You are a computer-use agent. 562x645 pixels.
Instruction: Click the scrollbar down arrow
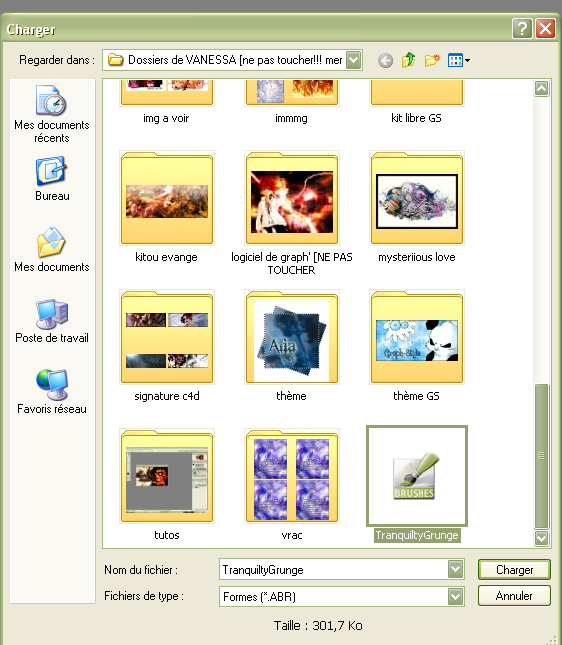(541, 538)
